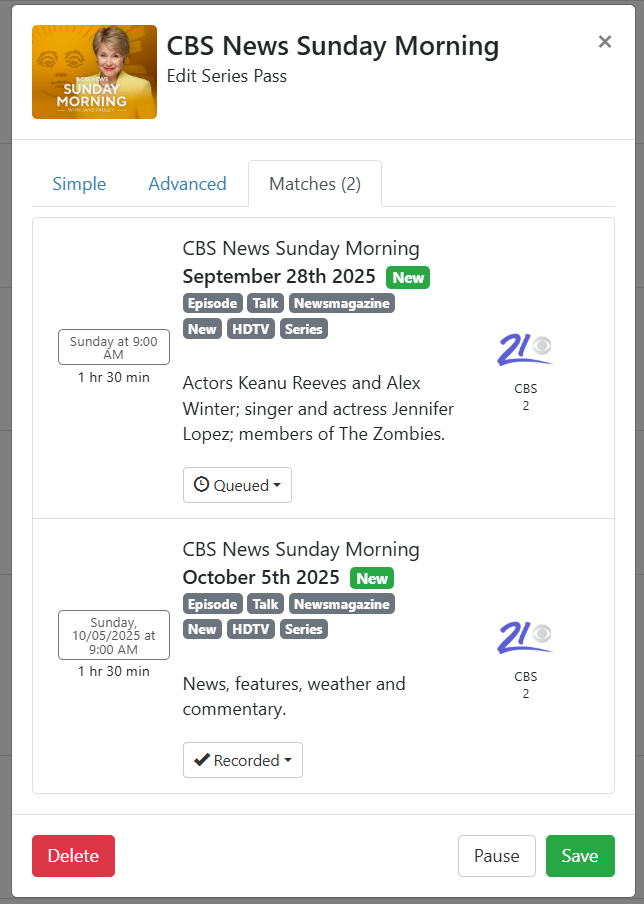The height and width of the screenshot is (904, 644).
Task: Switch to the Simple tab
Action: pos(79,184)
